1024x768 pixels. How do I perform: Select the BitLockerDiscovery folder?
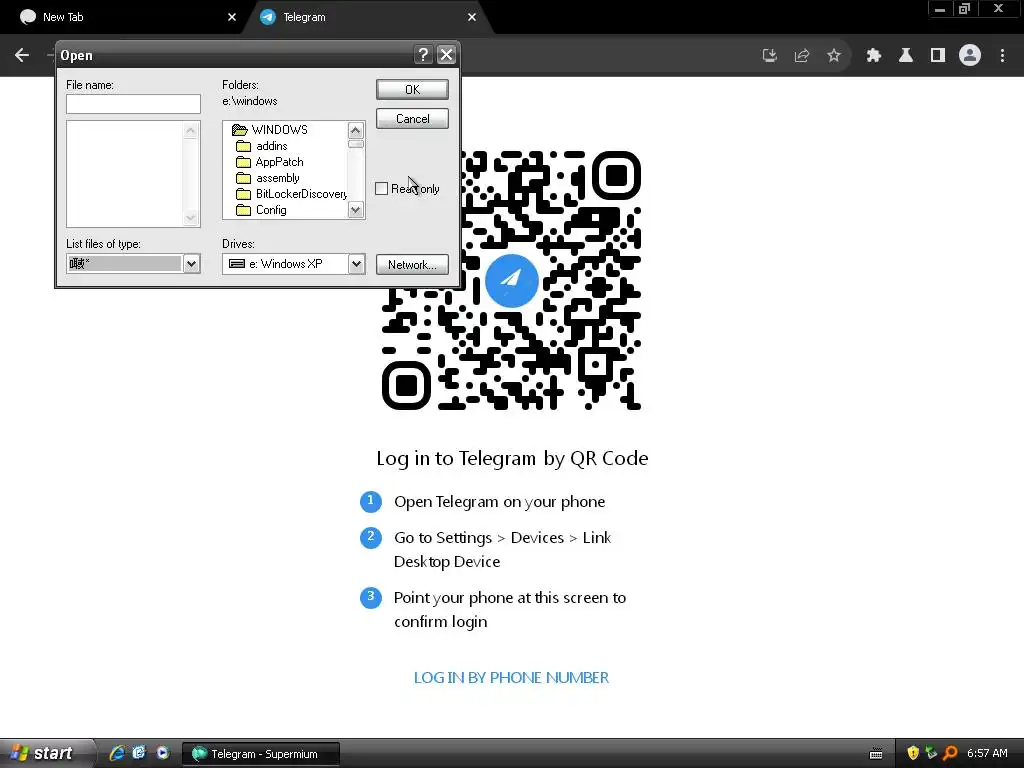291,194
